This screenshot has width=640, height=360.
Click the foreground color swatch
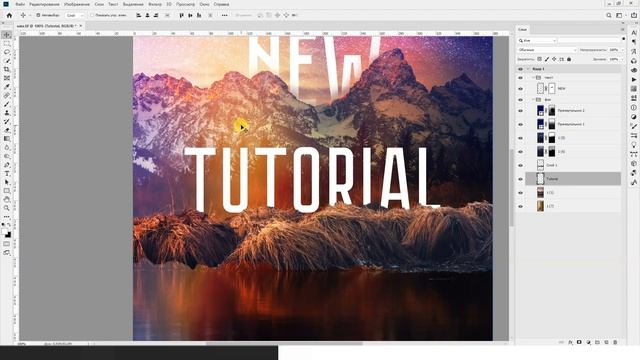coord(4,231)
